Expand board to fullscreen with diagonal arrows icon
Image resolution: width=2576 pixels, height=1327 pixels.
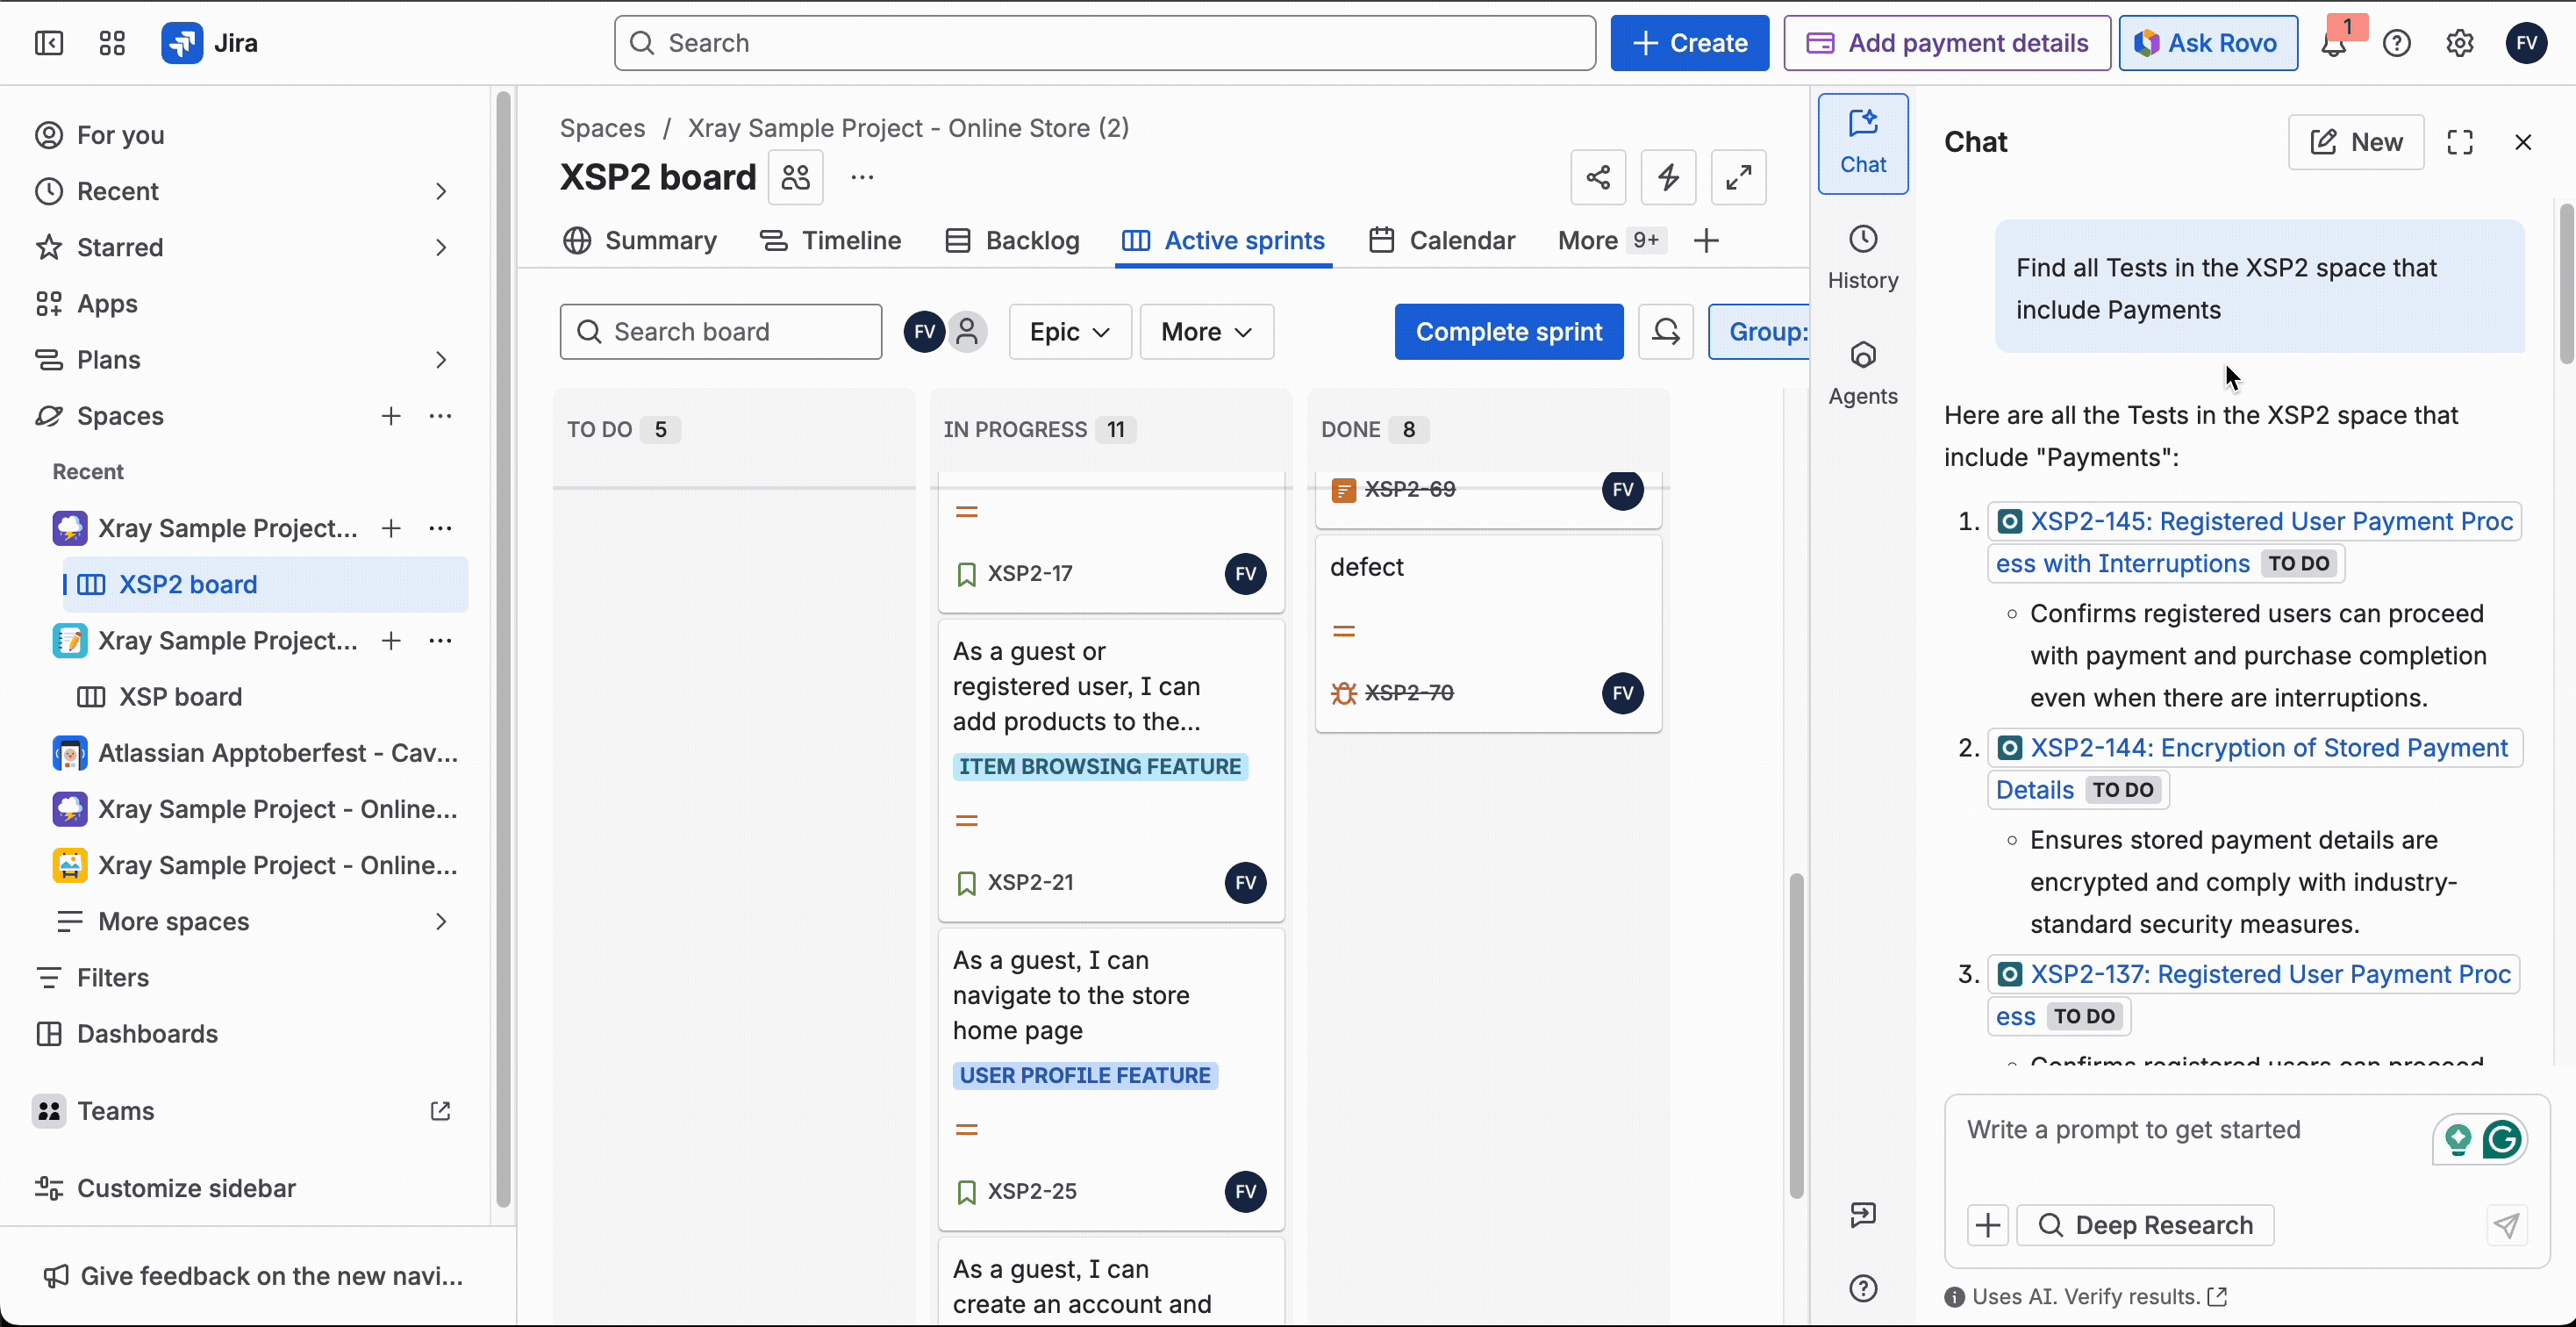pyautogui.click(x=1738, y=177)
